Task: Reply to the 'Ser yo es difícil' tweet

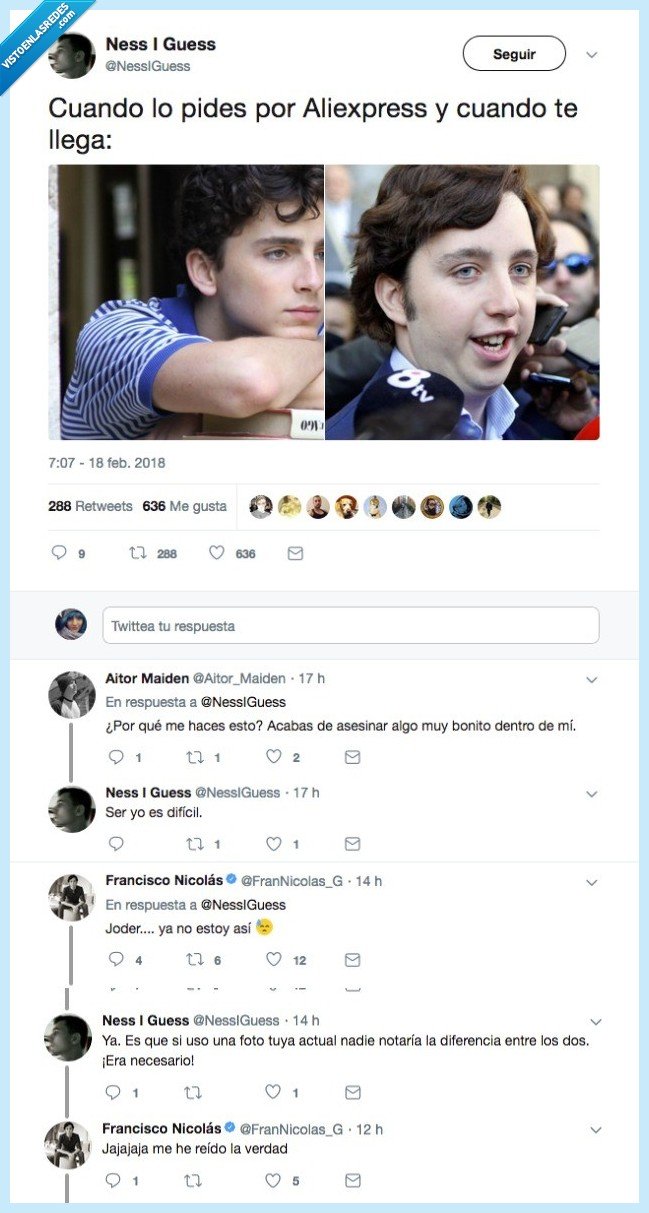Action: point(115,844)
